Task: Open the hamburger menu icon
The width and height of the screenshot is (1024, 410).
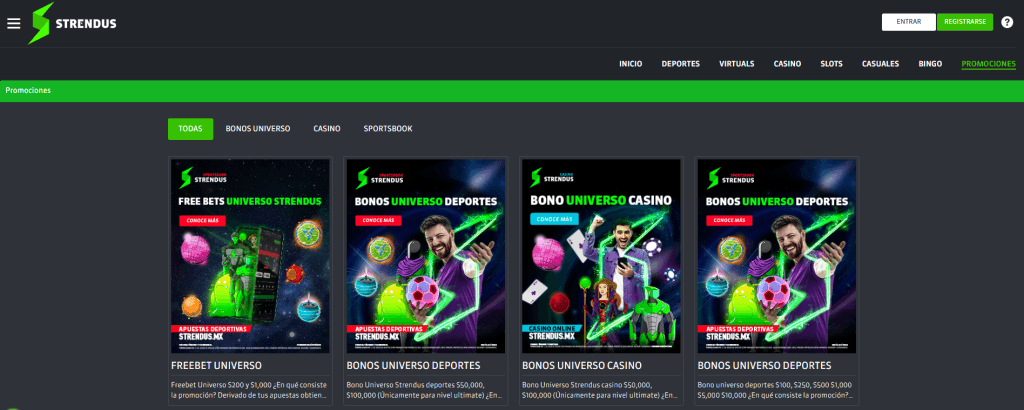Action: coord(14,23)
